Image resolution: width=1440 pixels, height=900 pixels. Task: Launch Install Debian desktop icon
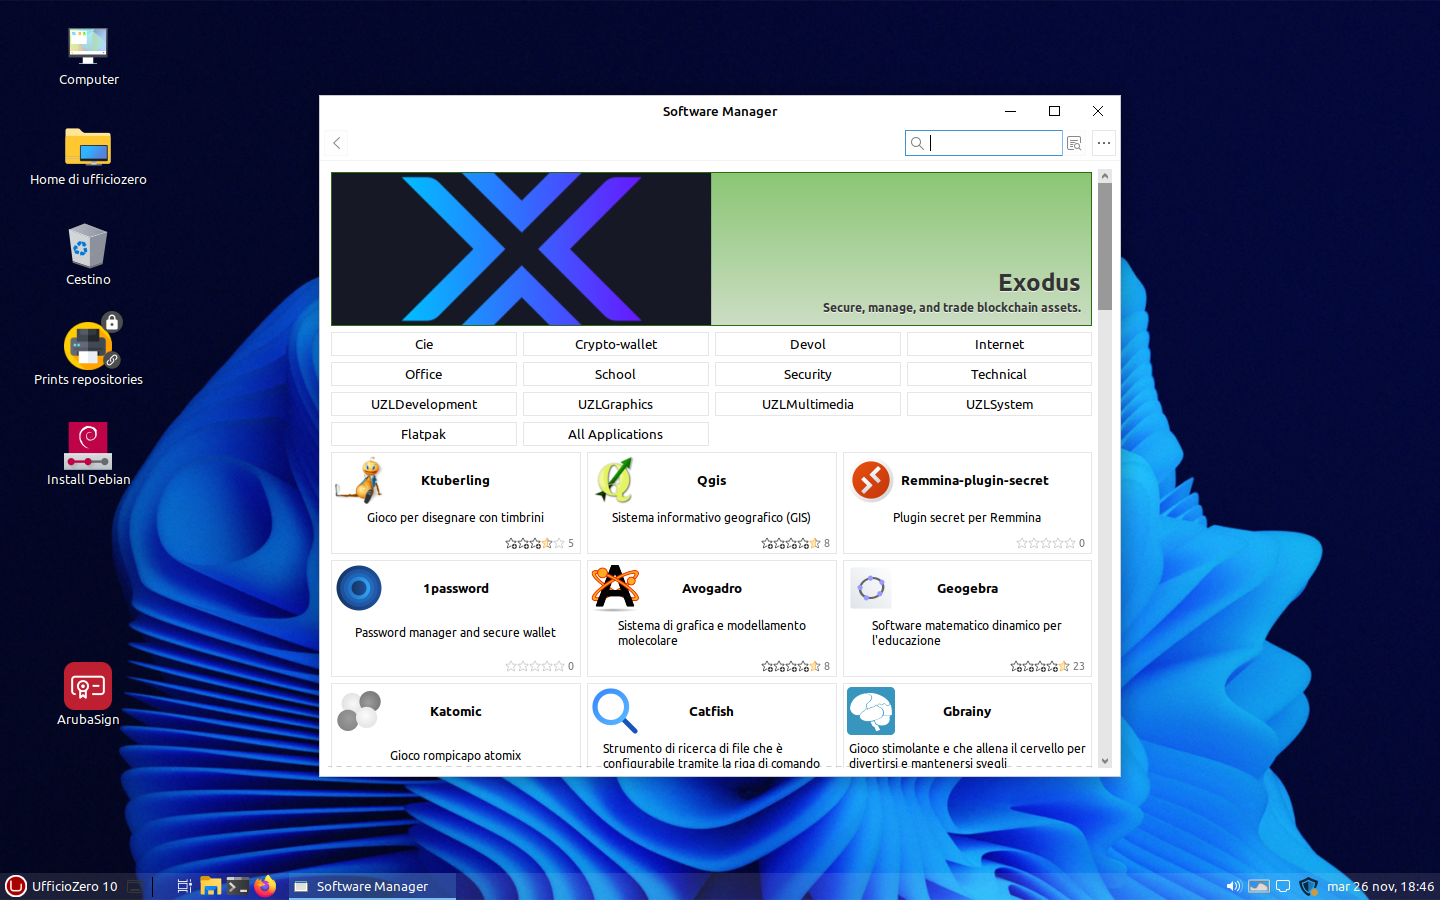[x=88, y=445]
